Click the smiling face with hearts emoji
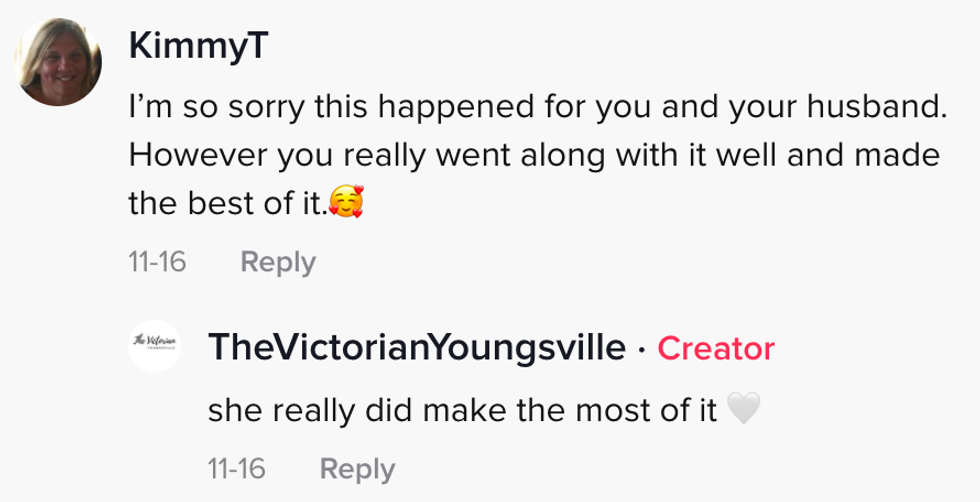 (345, 205)
